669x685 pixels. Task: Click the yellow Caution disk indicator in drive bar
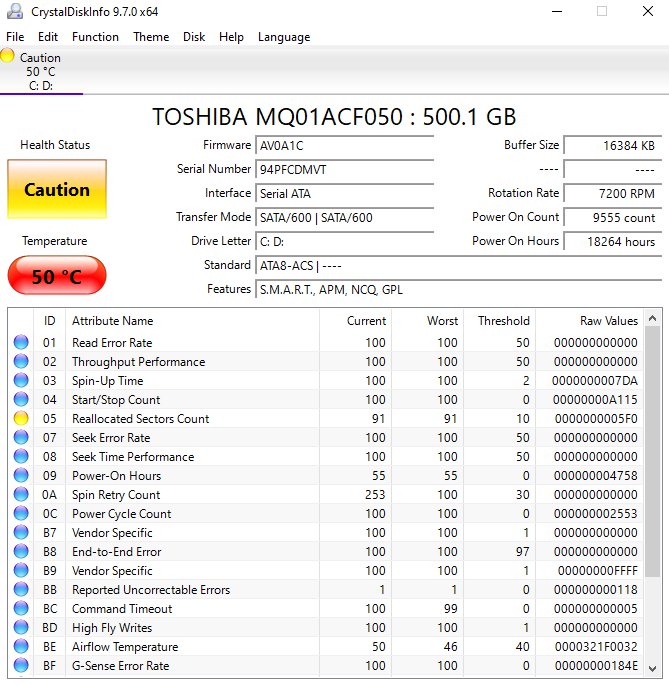click(8, 57)
